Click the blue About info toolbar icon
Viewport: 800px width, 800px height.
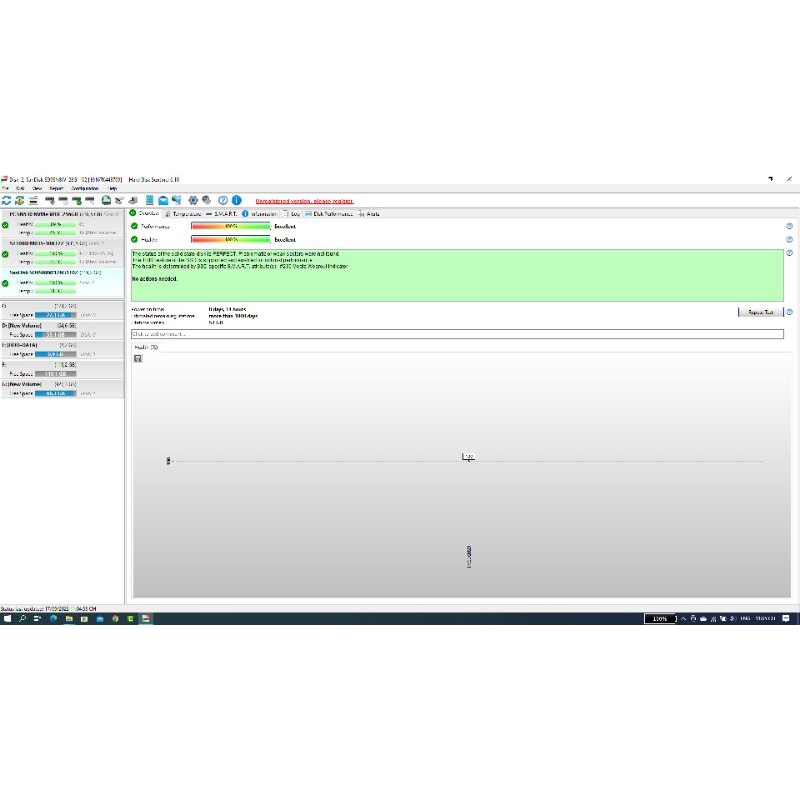(x=236, y=200)
